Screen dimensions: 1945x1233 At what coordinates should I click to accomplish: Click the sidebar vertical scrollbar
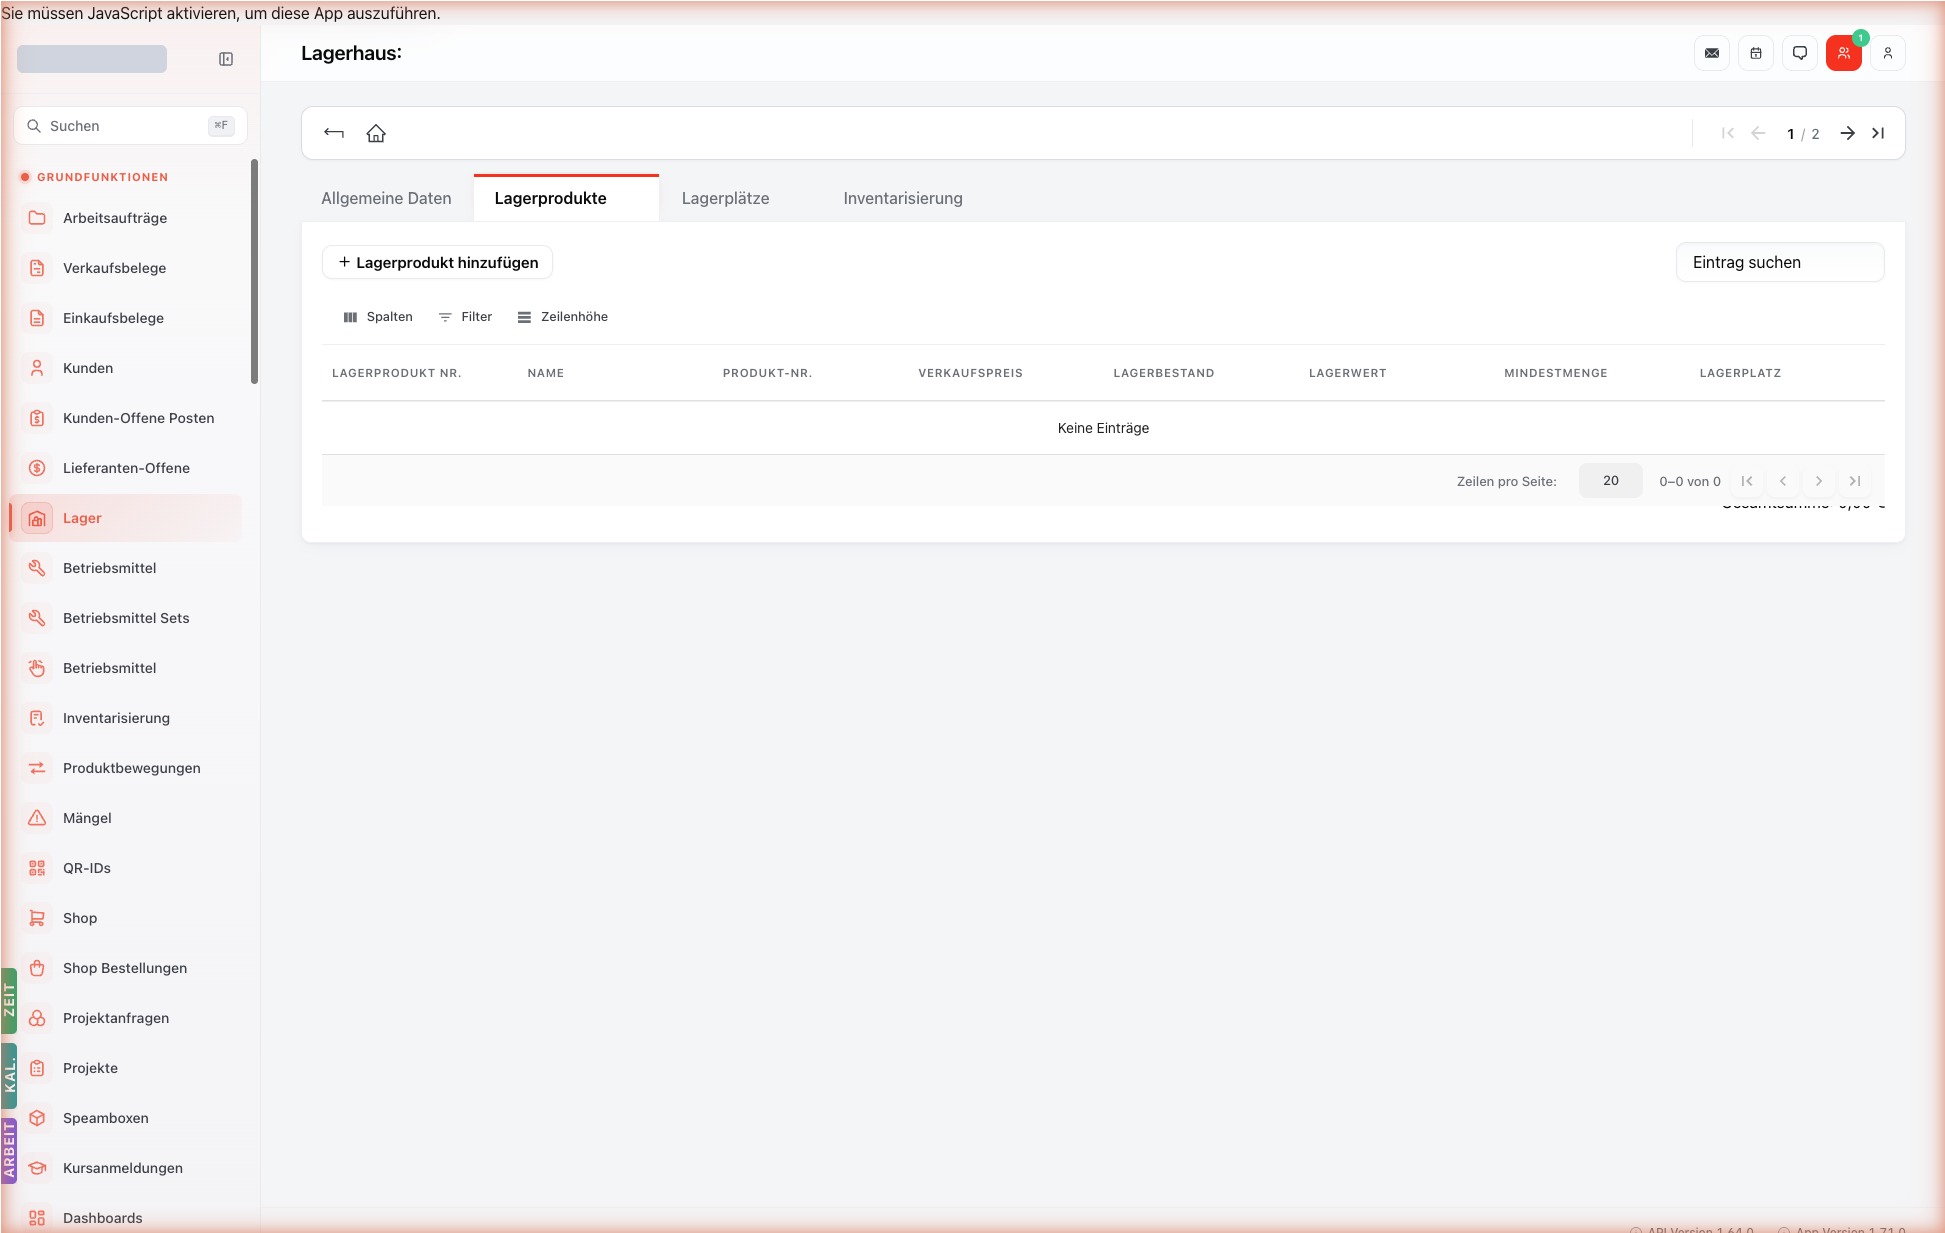pos(254,271)
